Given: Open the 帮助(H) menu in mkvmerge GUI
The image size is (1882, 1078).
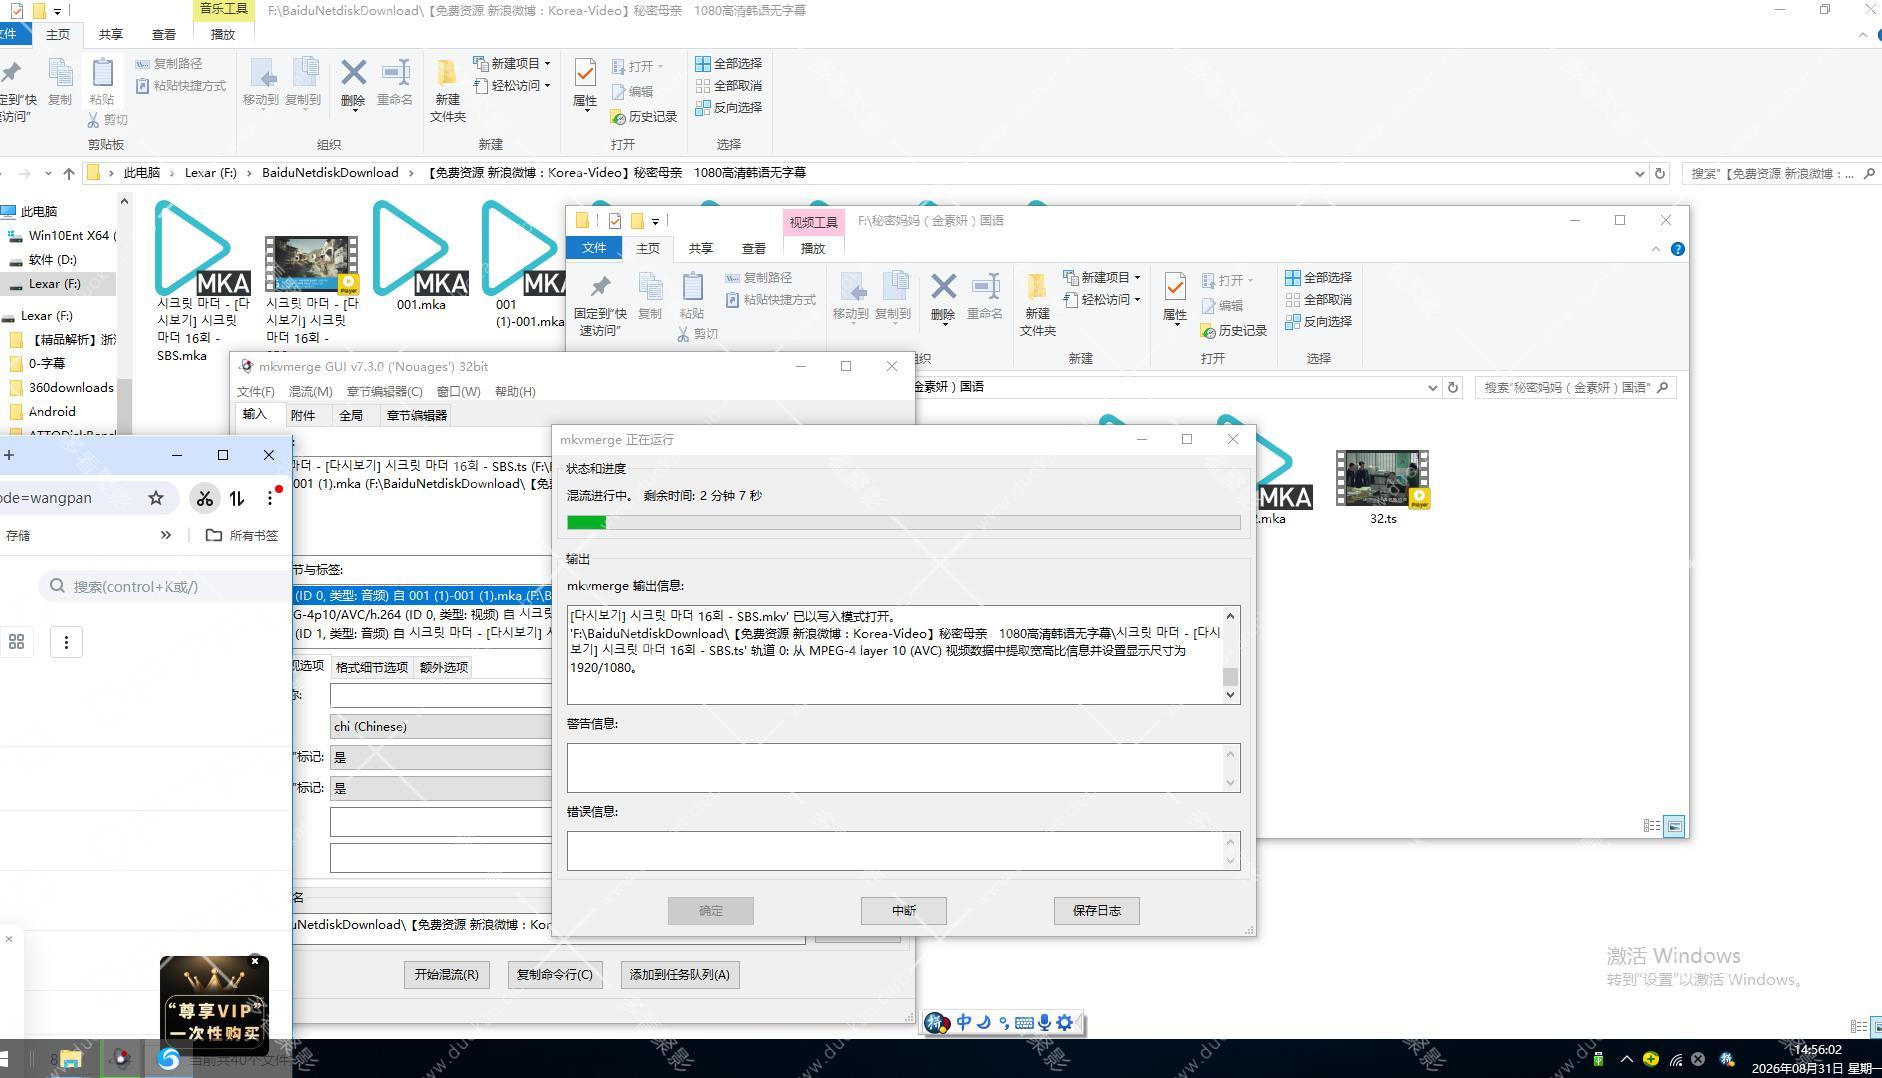Looking at the screenshot, I should tap(515, 391).
